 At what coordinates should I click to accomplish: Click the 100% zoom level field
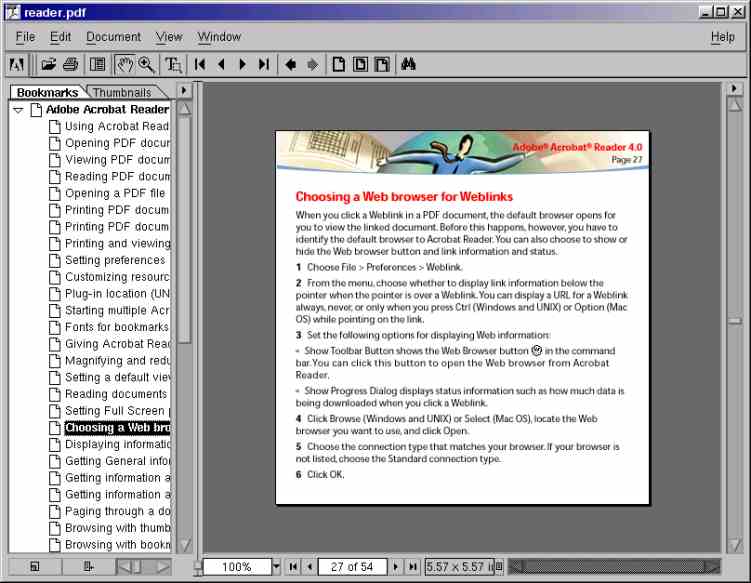(237, 567)
